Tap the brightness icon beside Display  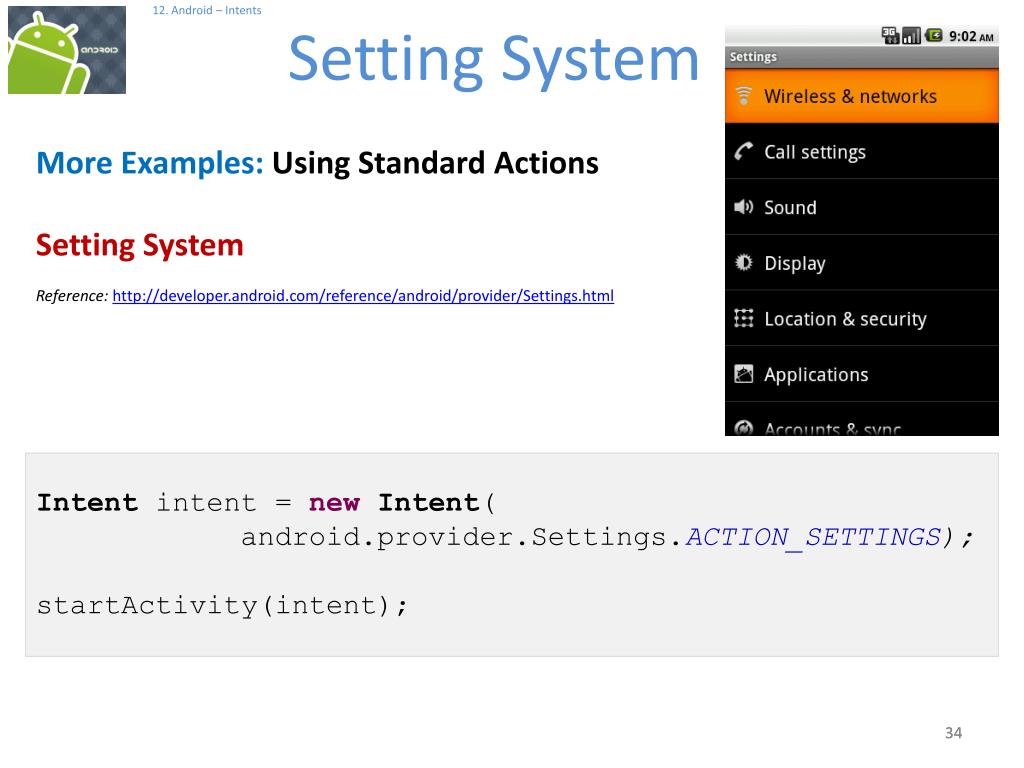(x=743, y=263)
